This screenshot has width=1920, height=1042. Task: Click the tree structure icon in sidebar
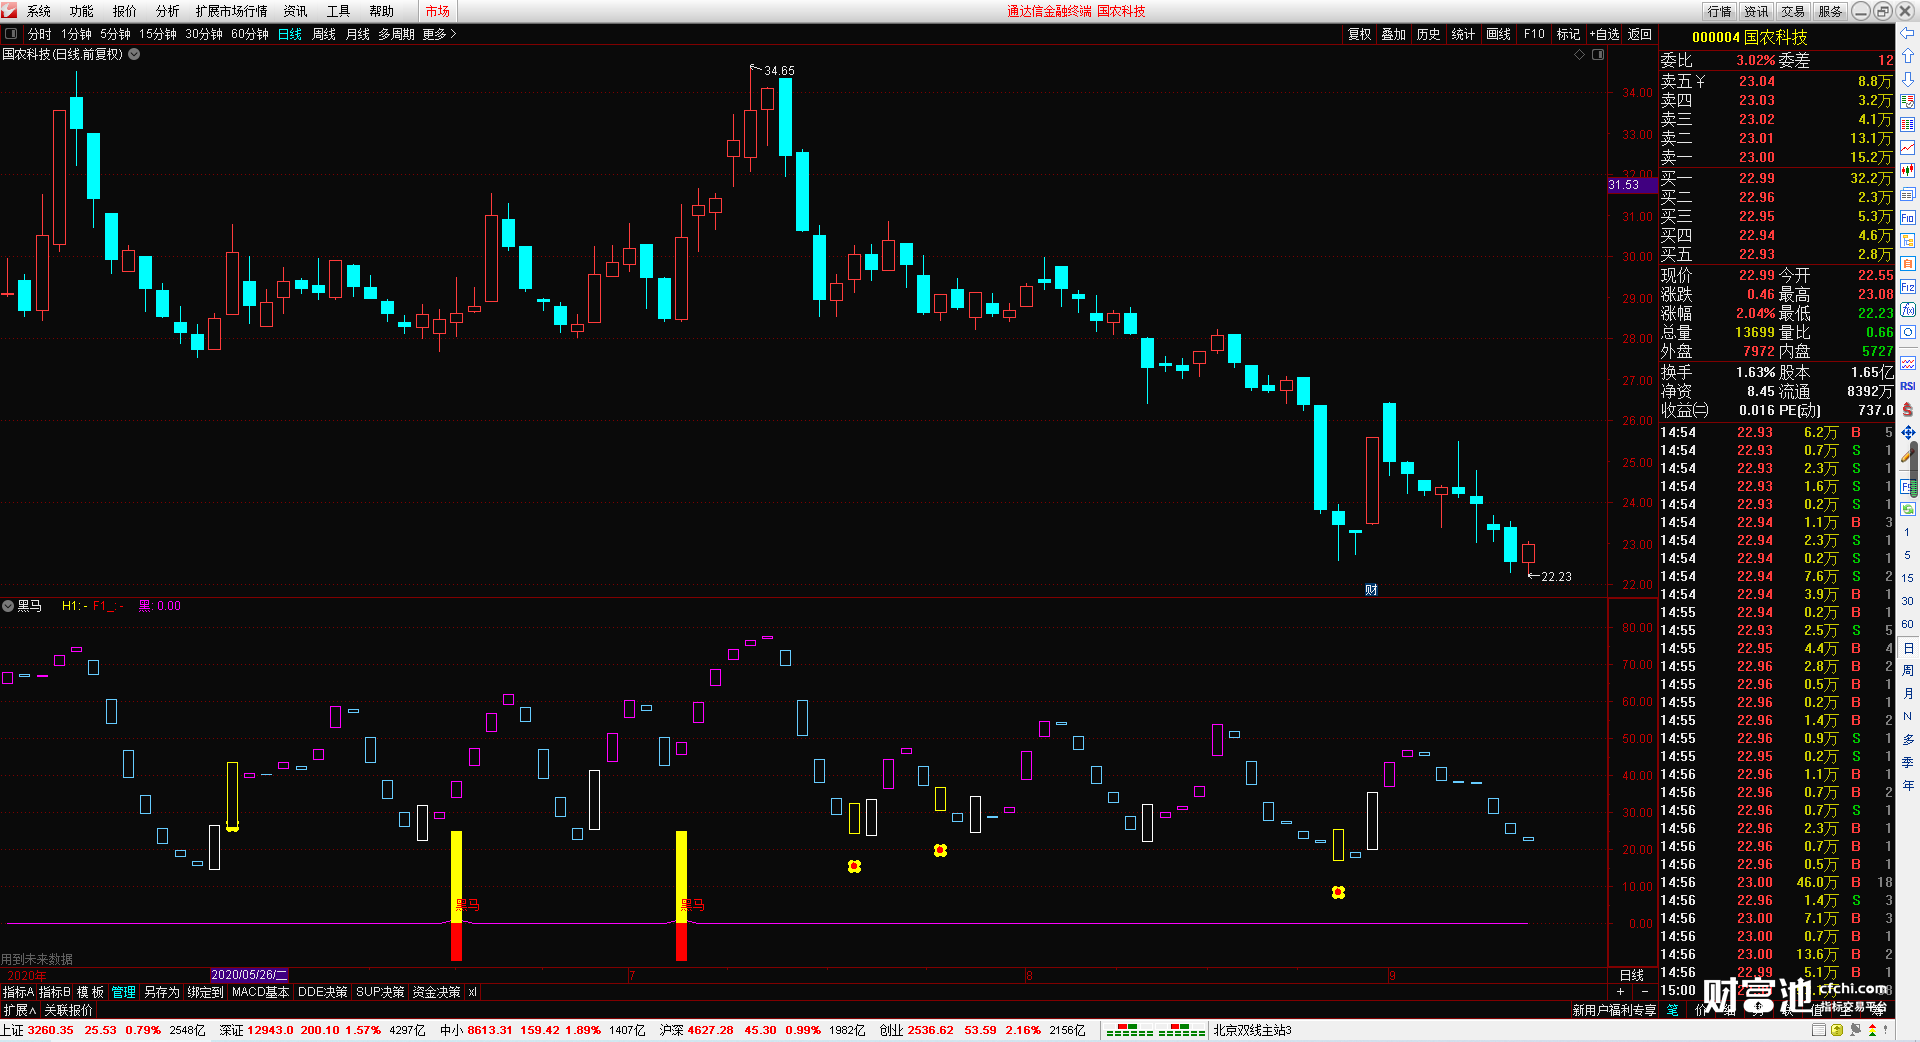pyautogui.click(x=1908, y=240)
